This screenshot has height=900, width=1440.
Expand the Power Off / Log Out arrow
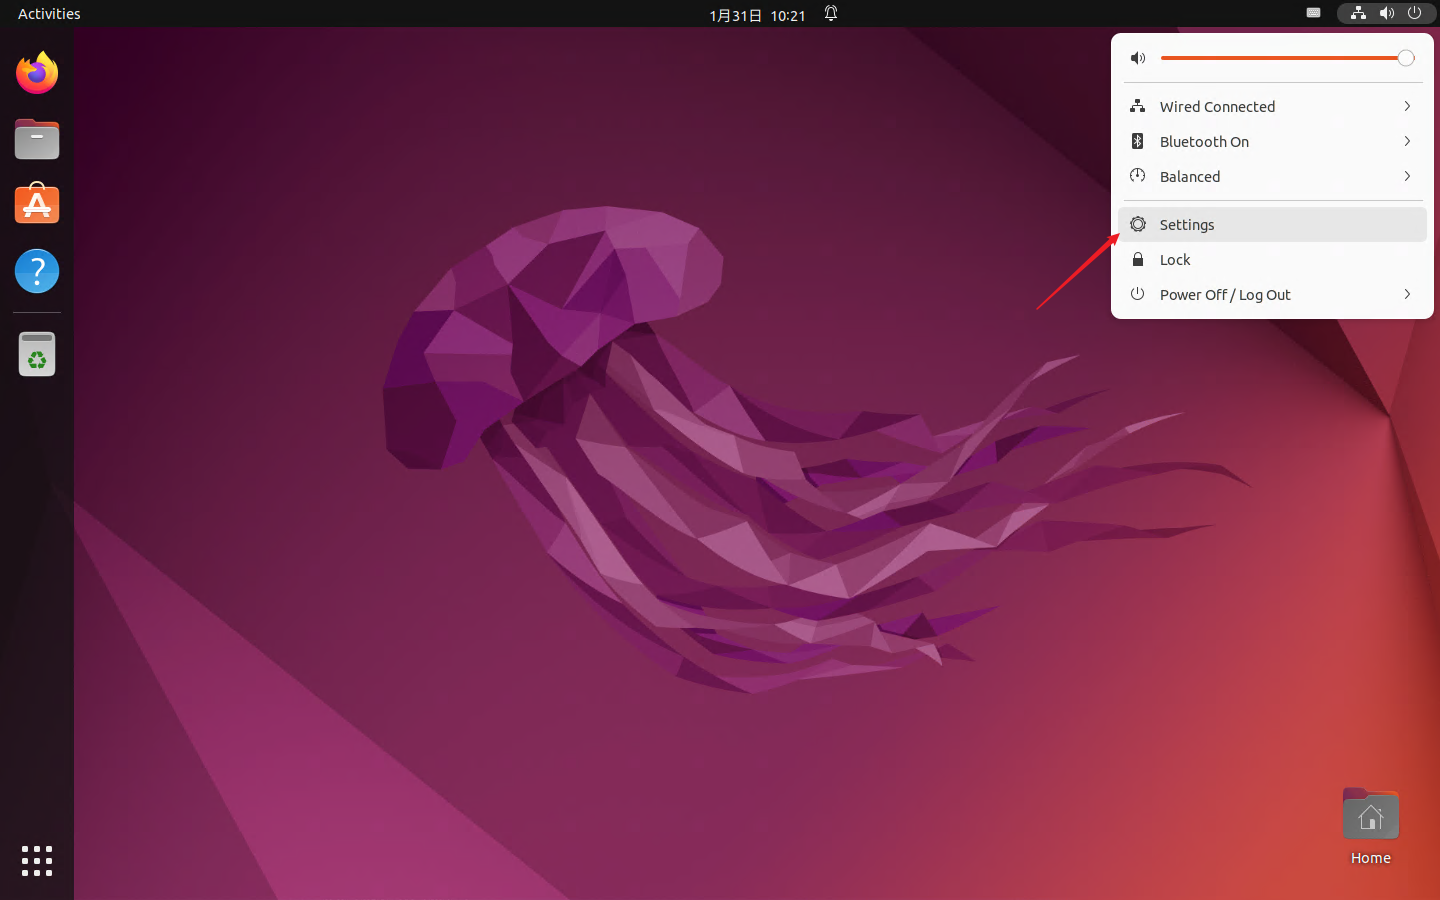pos(1407,294)
